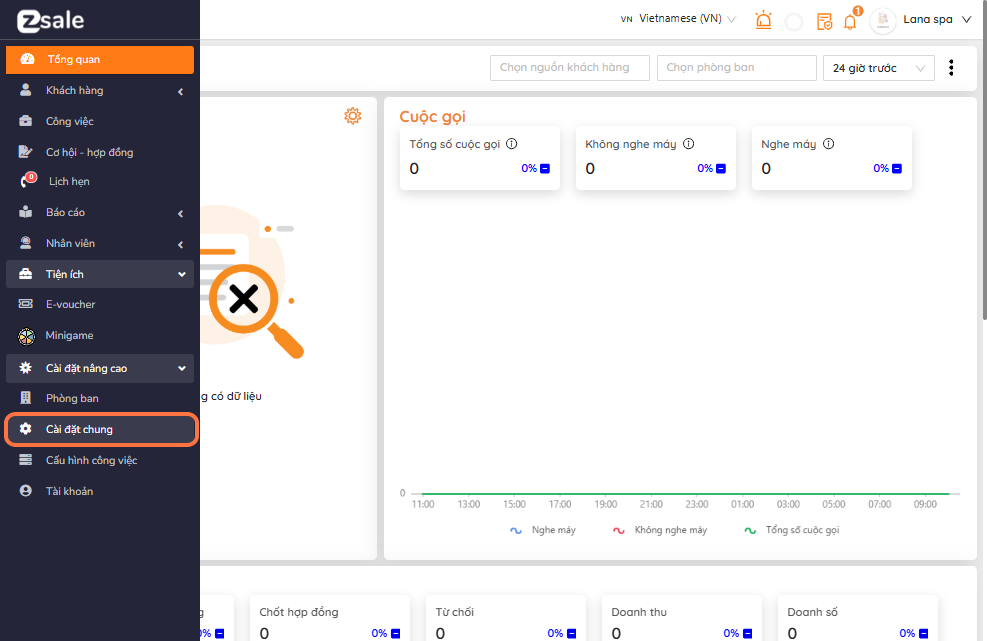Screen dimensions: 987x641
Task: Open the notification bell
Action: [x=851, y=21]
